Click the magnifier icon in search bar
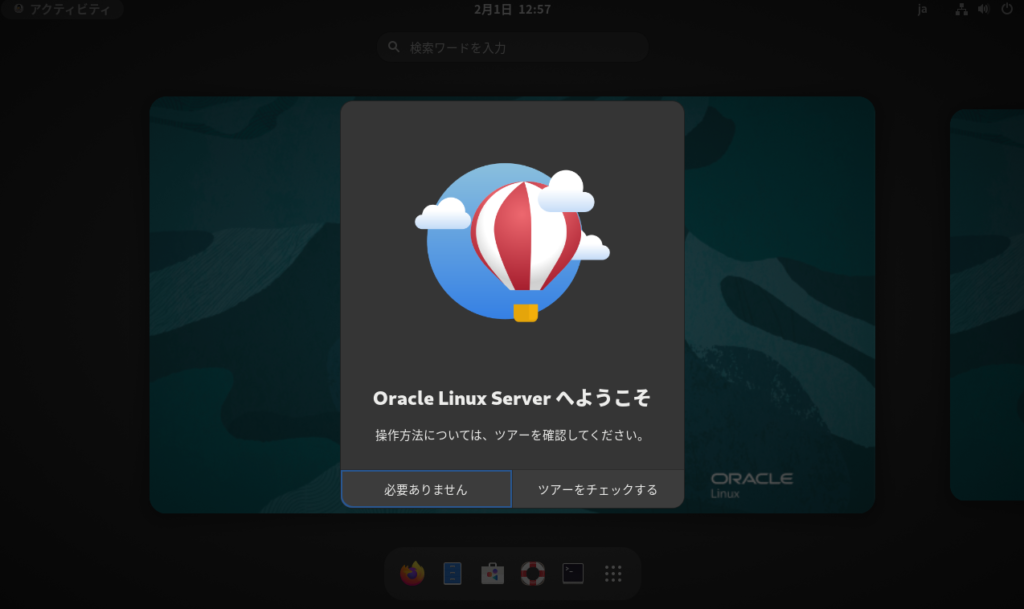 click(394, 47)
